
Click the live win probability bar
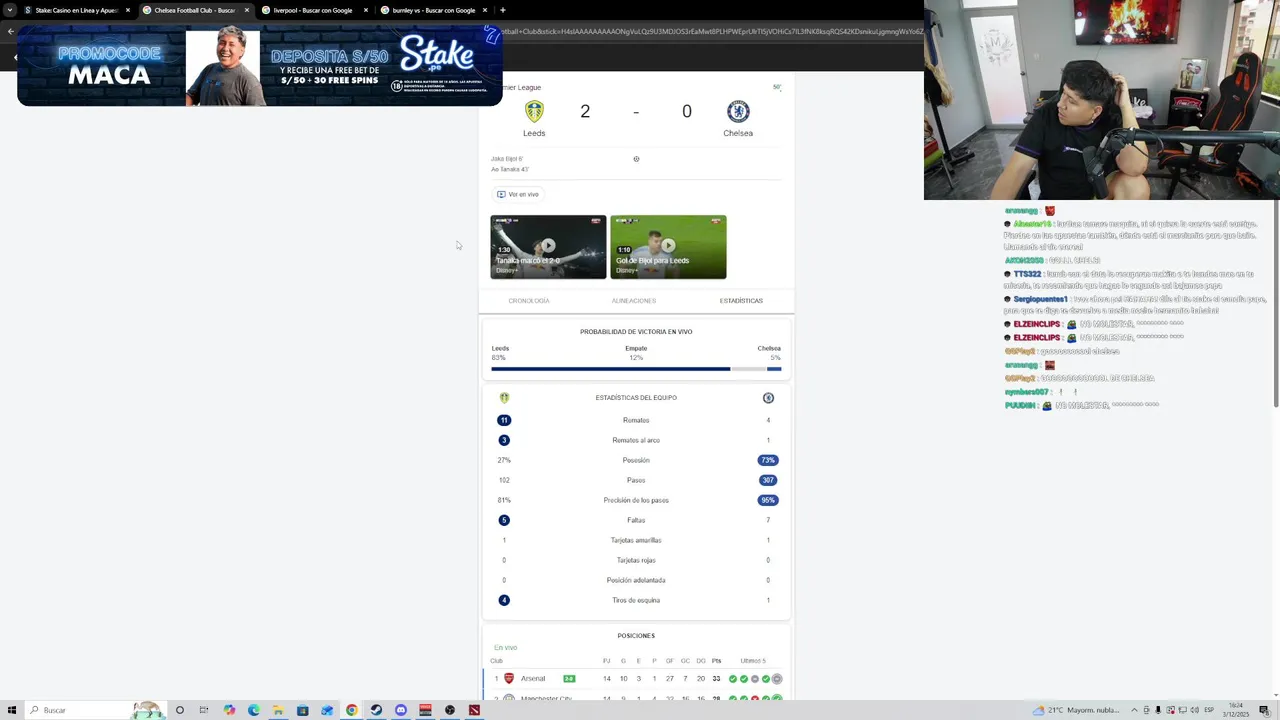pyautogui.click(x=636, y=369)
